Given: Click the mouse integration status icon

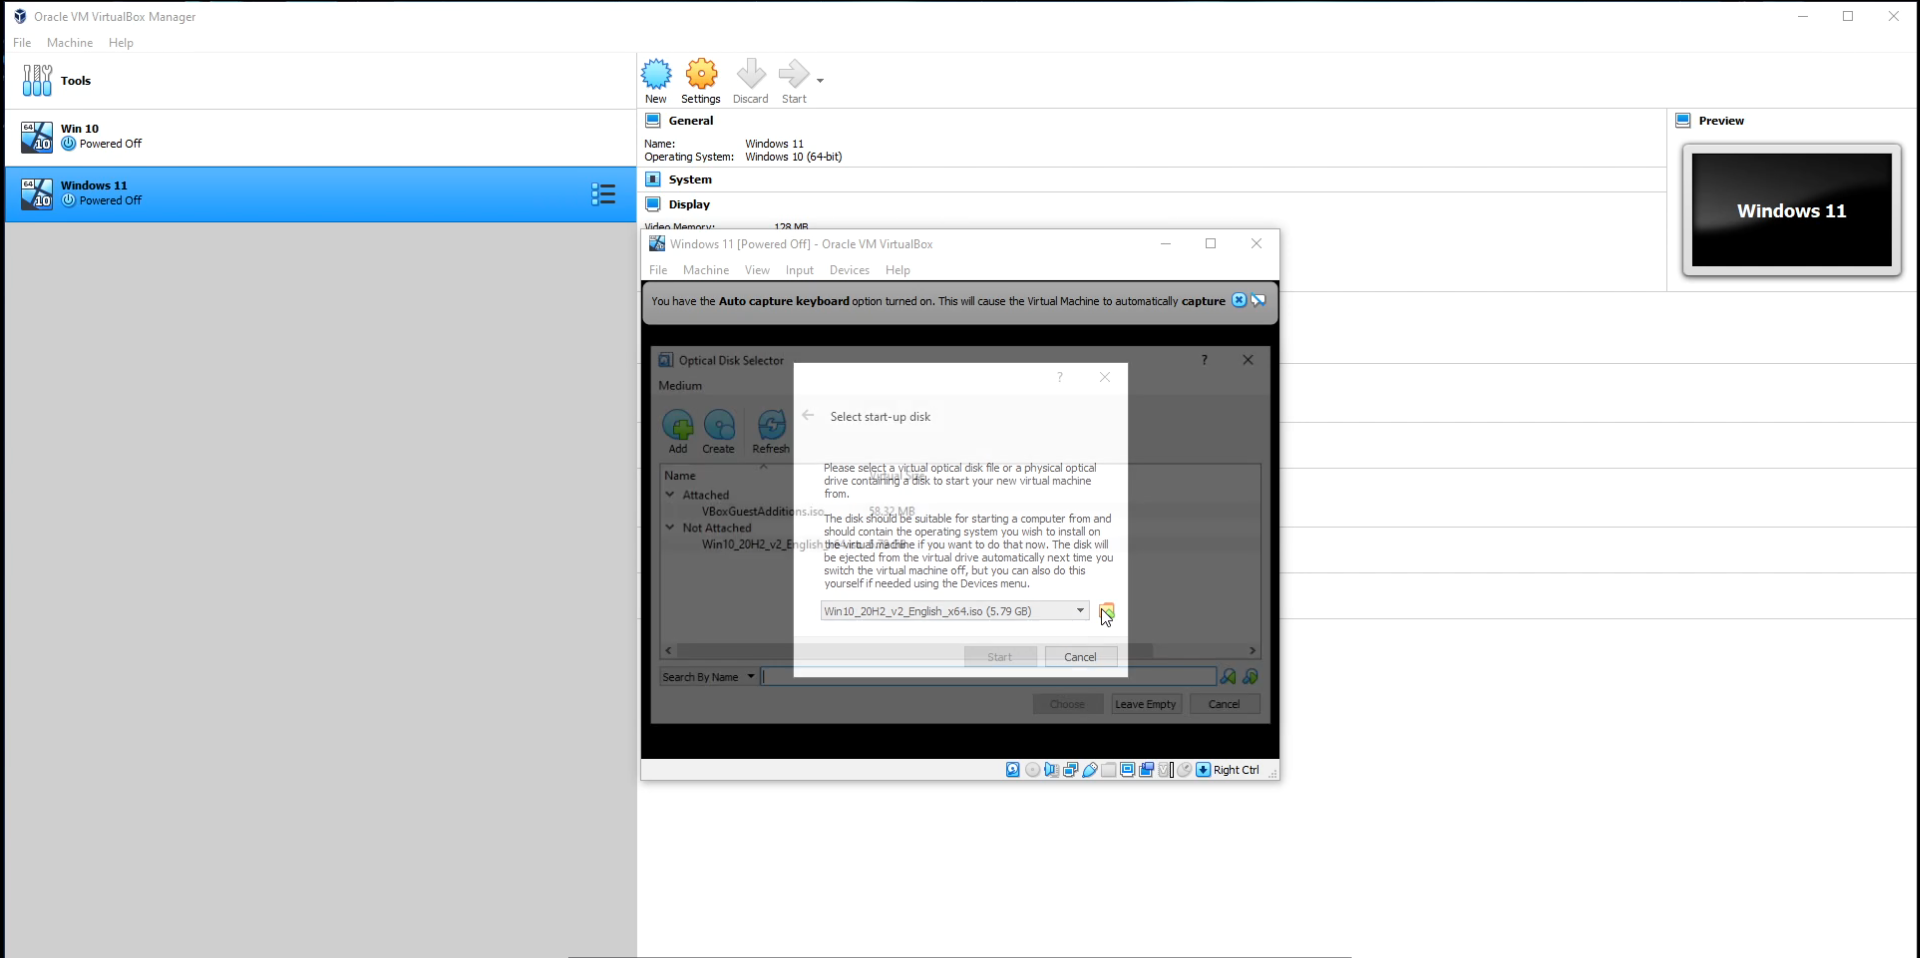Looking at the screenshot, I should click(1185, 770).
